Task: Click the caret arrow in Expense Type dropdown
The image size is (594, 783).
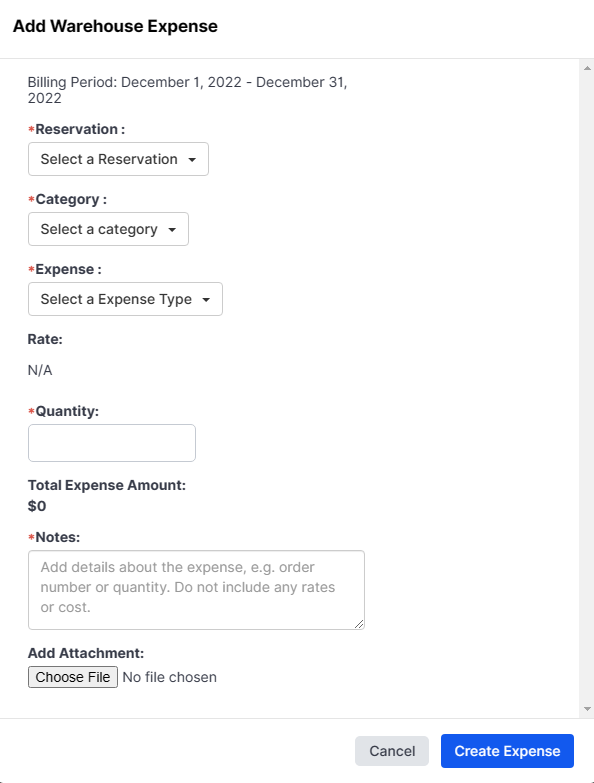Action: 206,300
